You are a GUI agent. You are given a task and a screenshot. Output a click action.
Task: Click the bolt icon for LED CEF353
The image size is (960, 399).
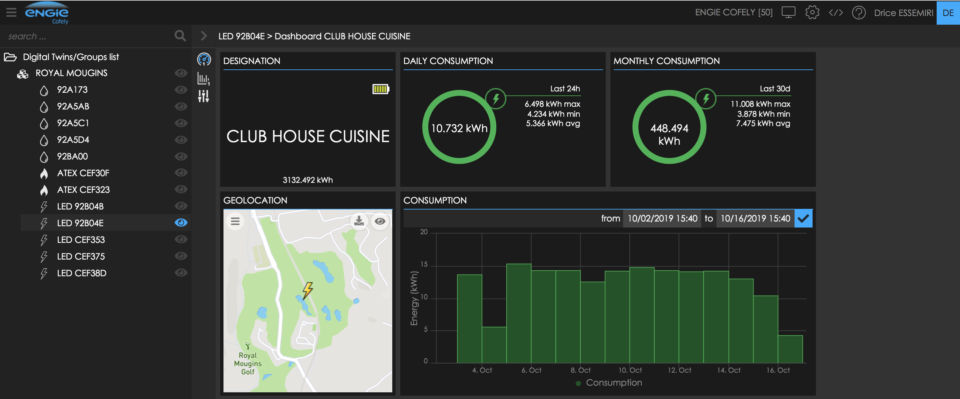[x=43, y=240]
